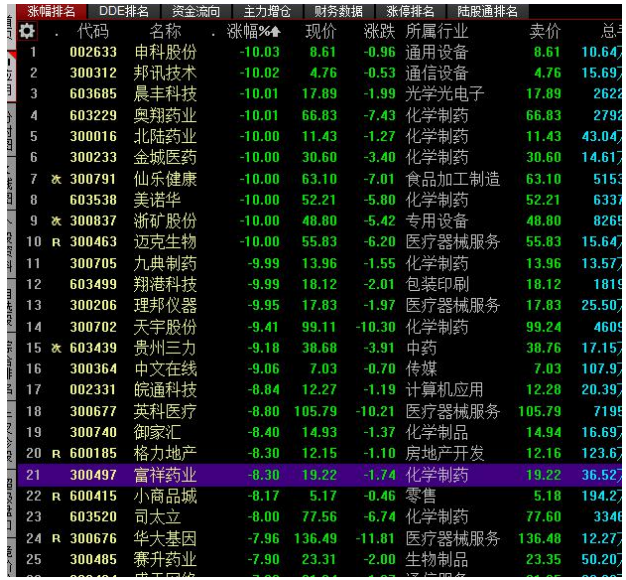Select the 财务数据 tab
The width and height of the screenshot is (626, 580).
[339, 11]
